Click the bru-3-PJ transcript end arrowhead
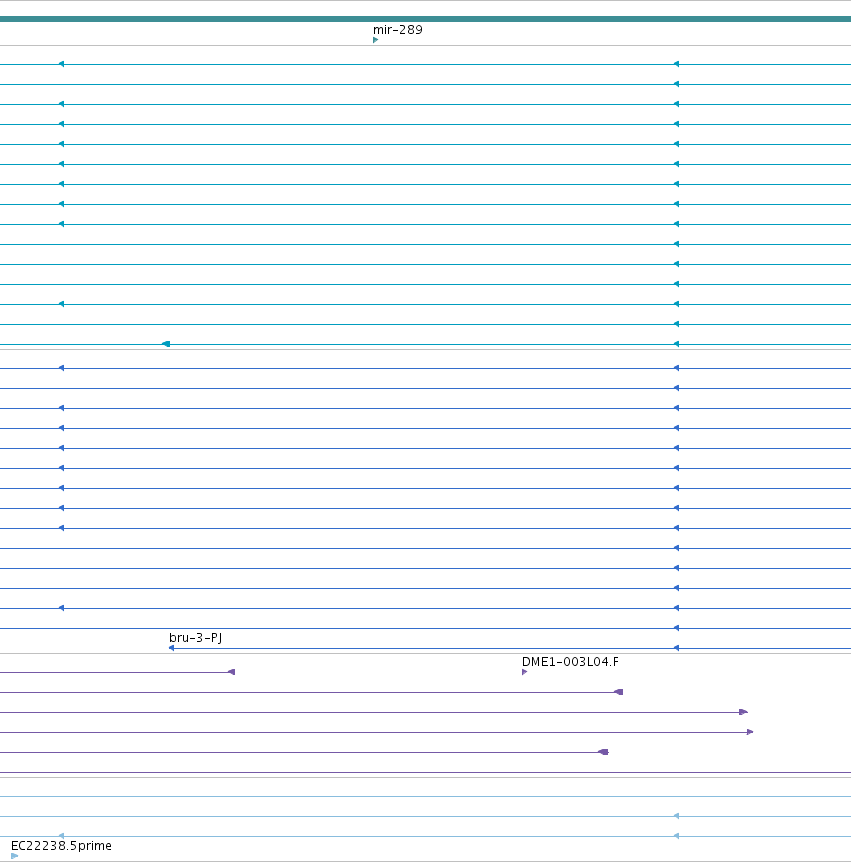The width and height of the screenshot is (851, 862). pyautogui.click(x=172, y=648)
